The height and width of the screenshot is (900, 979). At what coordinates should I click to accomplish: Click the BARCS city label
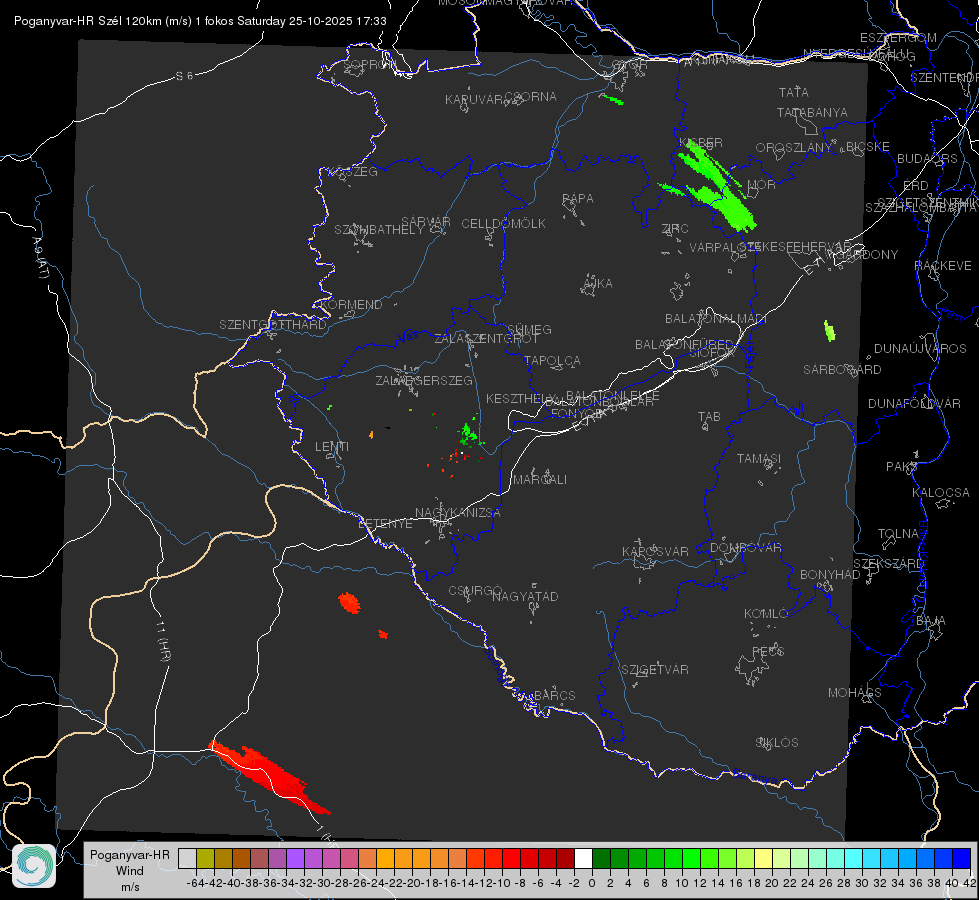click(554, 696)
